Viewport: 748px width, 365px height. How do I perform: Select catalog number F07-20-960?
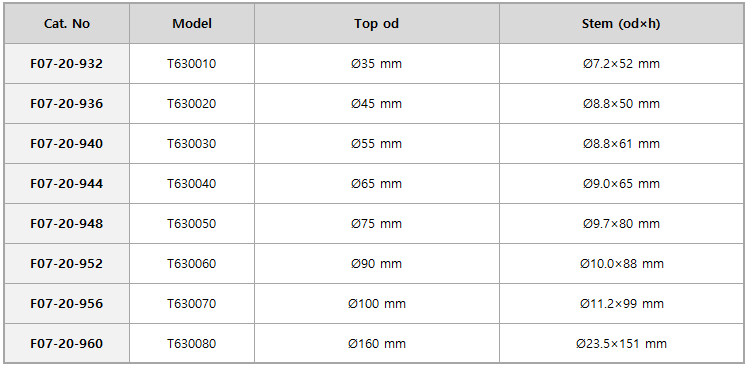67,344
